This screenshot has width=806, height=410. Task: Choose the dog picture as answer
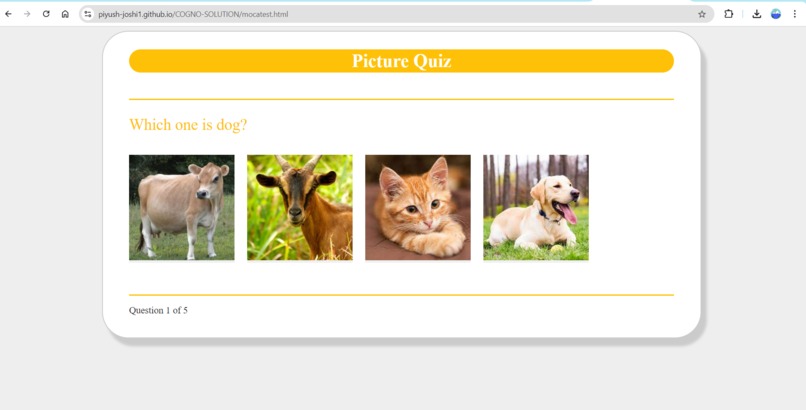(536, 208)
